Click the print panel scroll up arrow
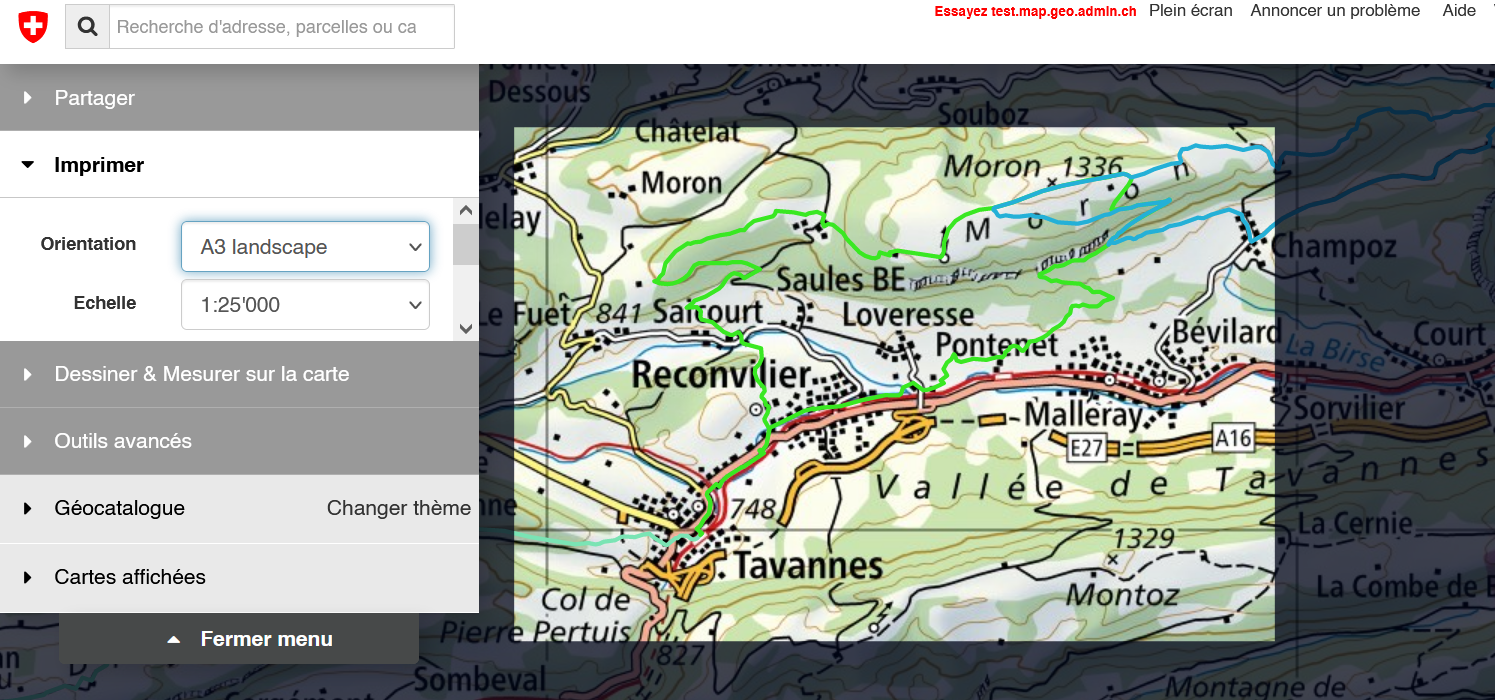The image size is (1495, 700). point(465,210)
